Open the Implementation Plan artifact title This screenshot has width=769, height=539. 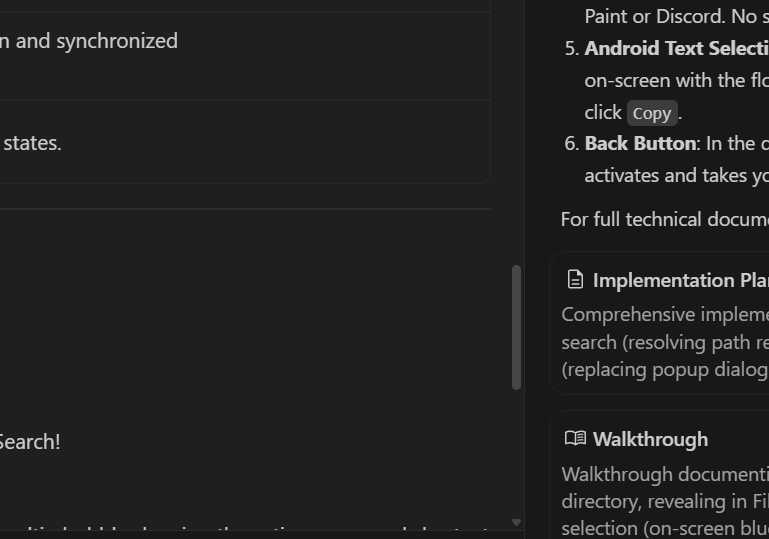point(681,280)
